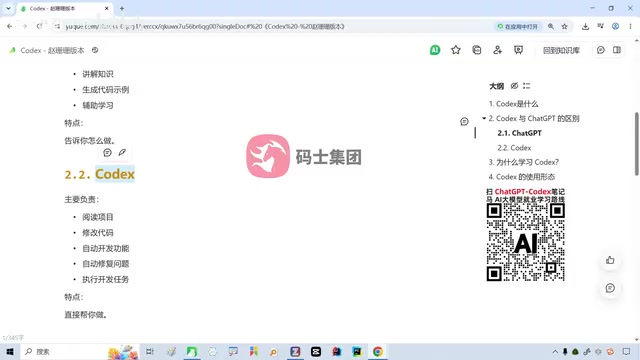Click the edit pencil icon above Codex heading
Viewport: 640px width, 360px height.
tap(122, 152)
